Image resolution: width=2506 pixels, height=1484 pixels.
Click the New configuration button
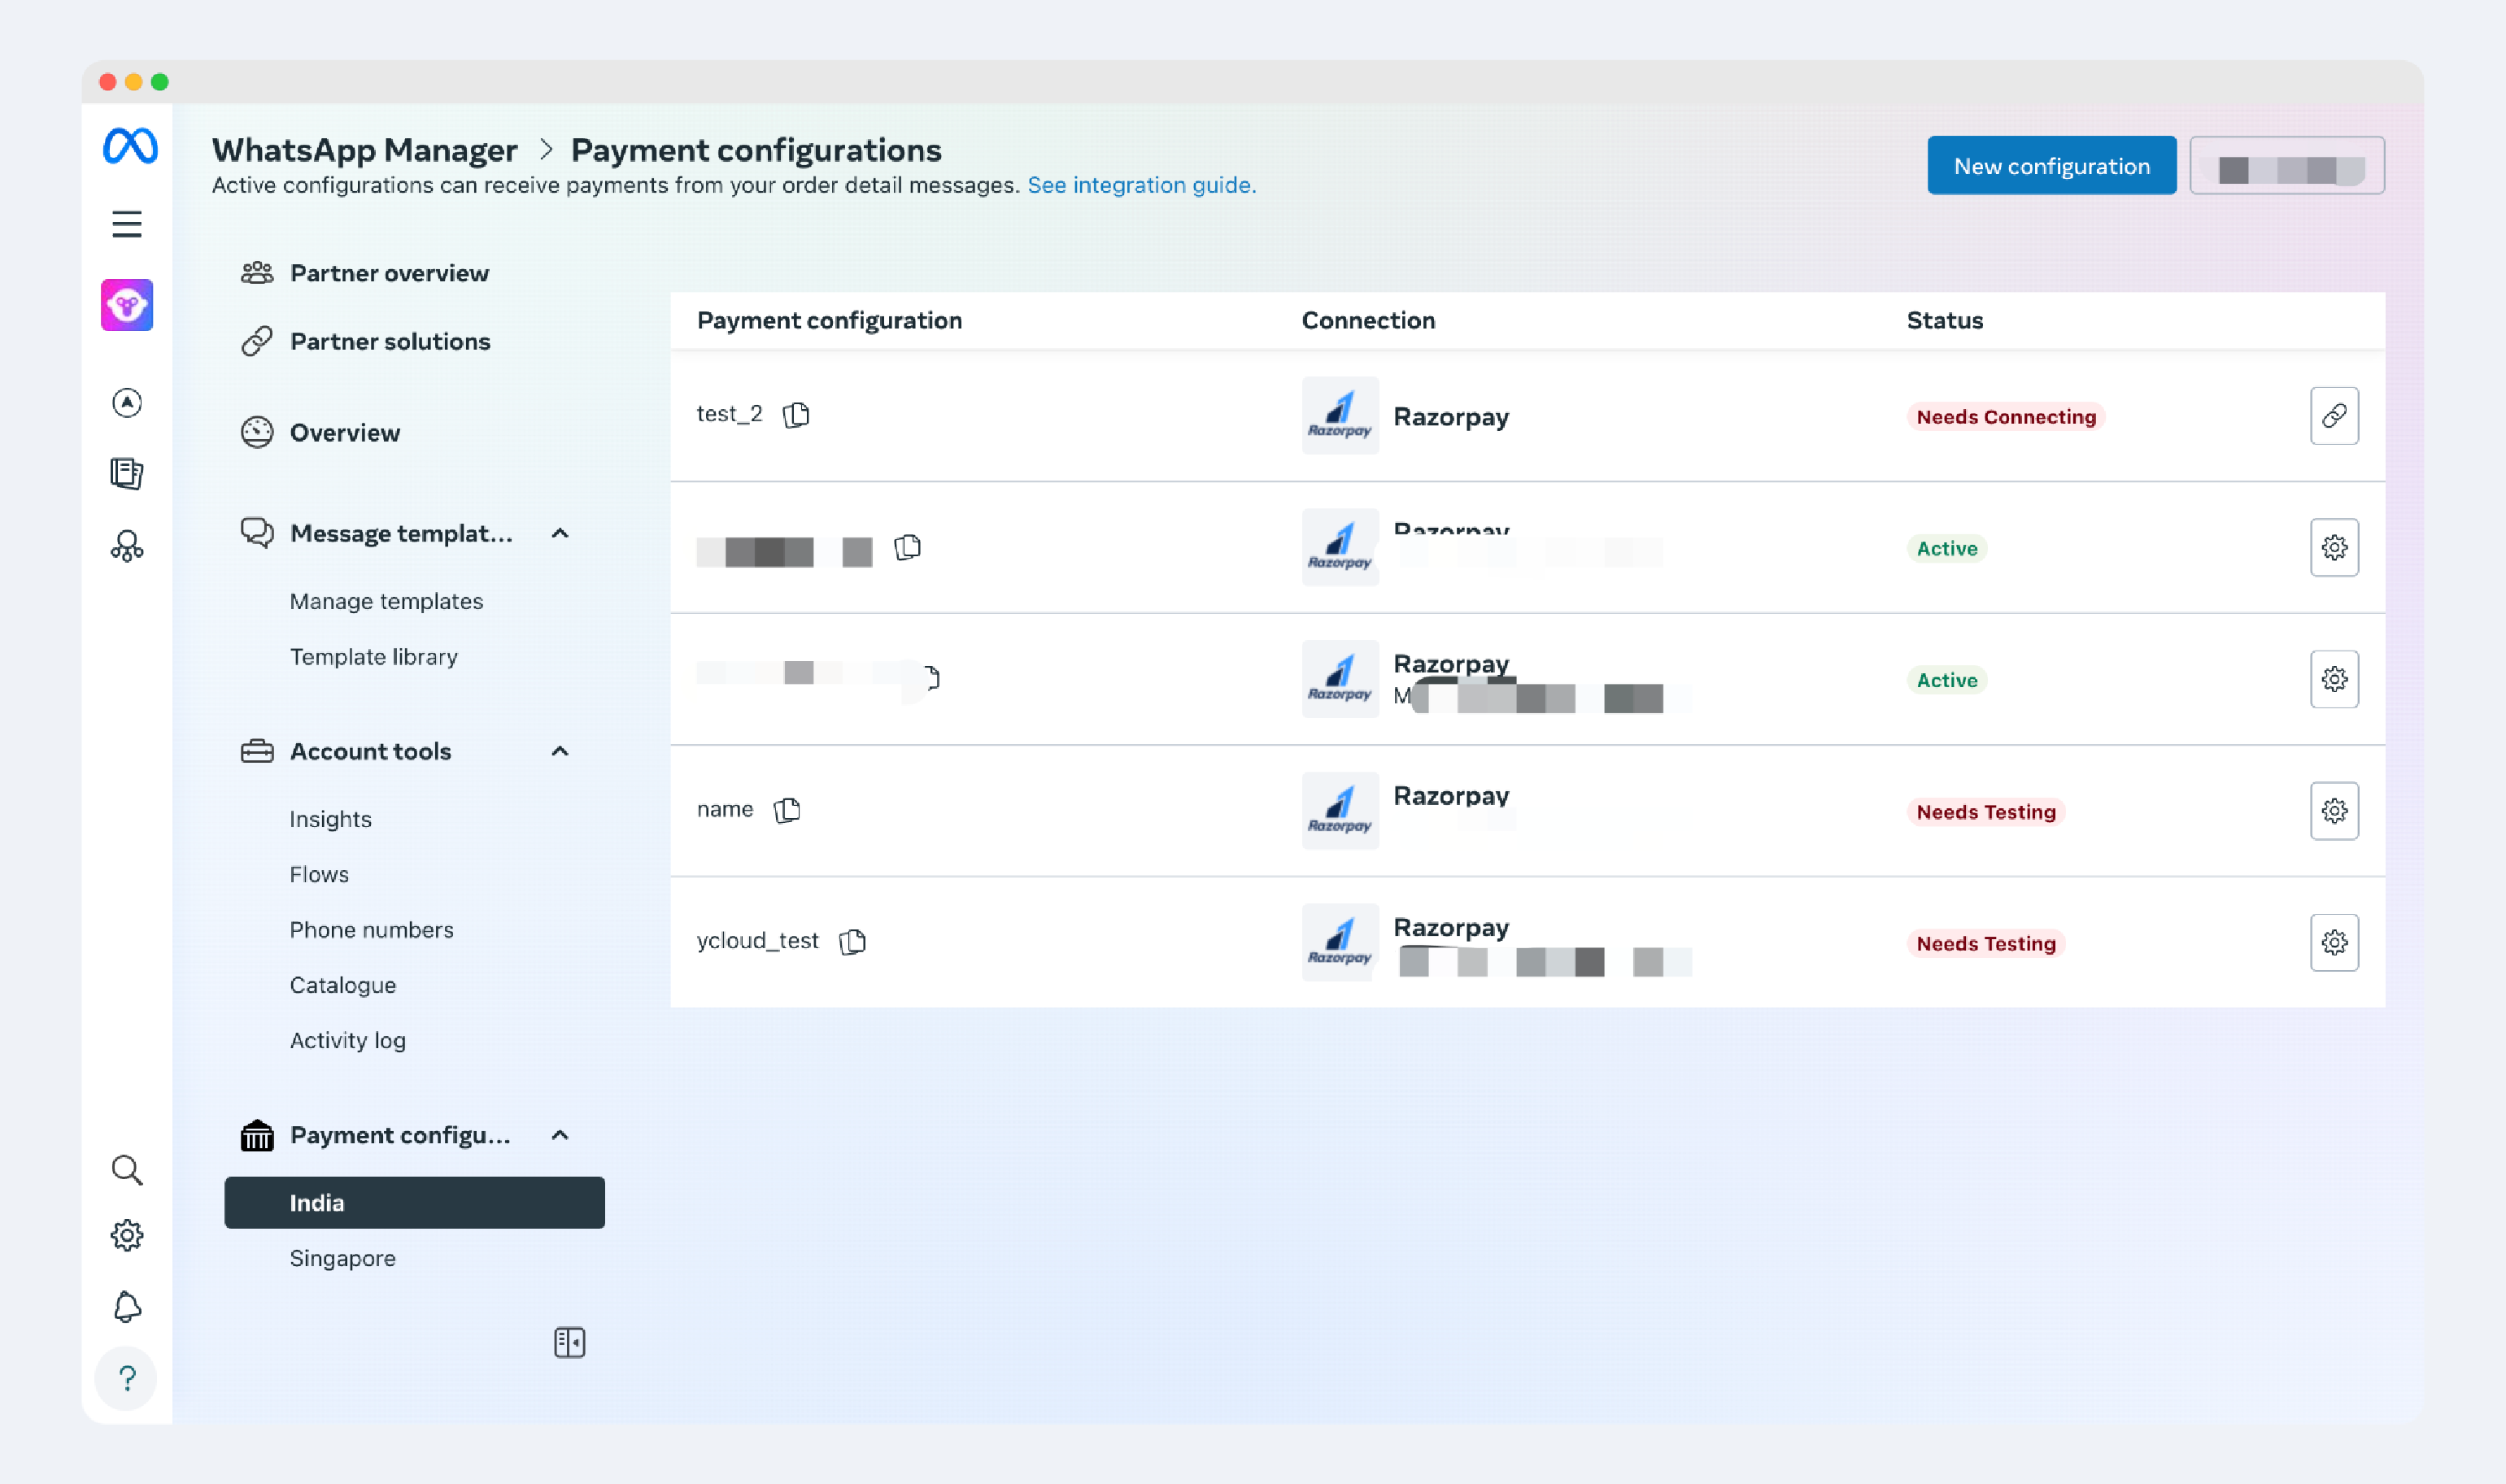click(x=2050, y=166)
